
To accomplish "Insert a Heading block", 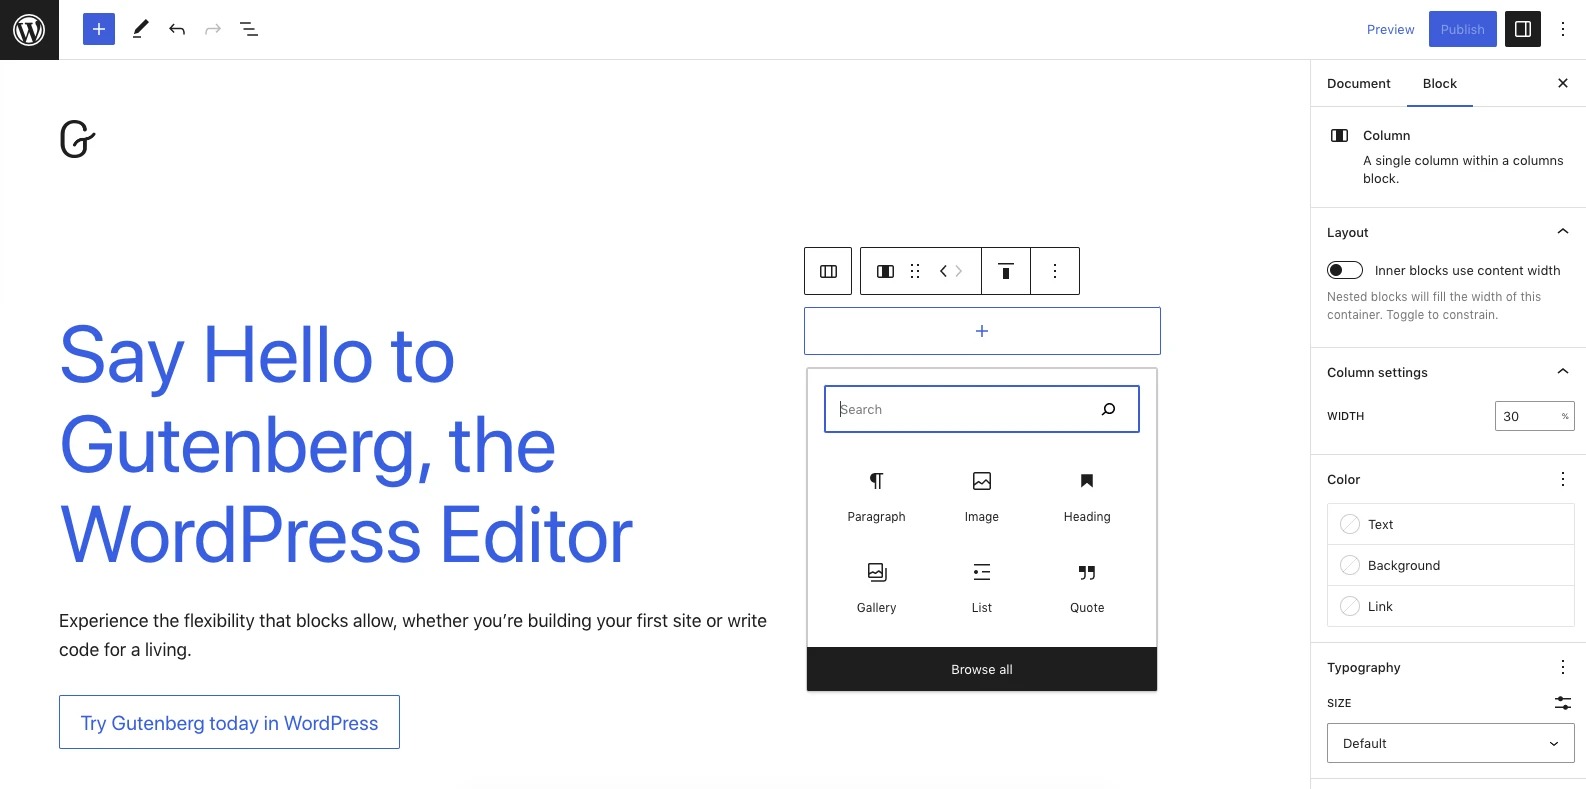I will [x=1087, y=496].
